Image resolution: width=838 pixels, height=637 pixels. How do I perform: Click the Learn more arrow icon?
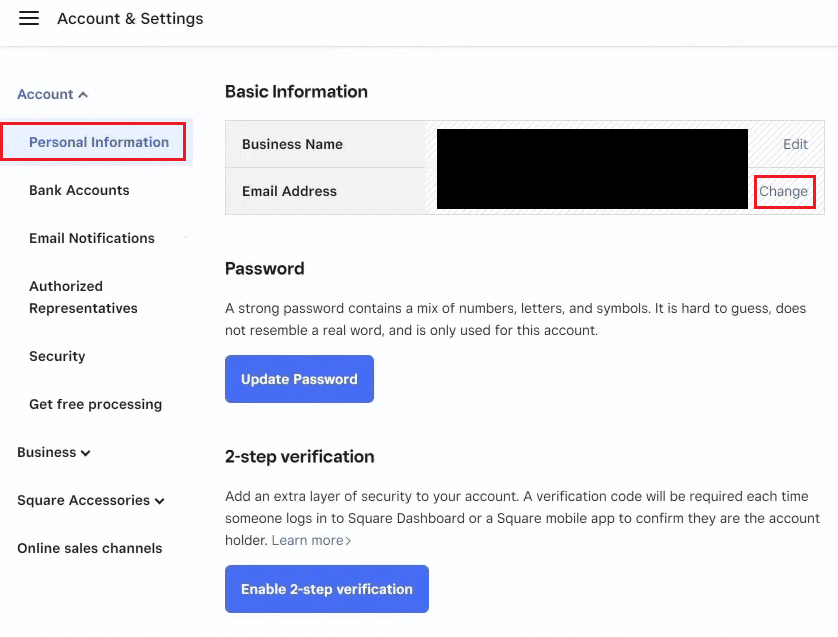pos(348,541)
